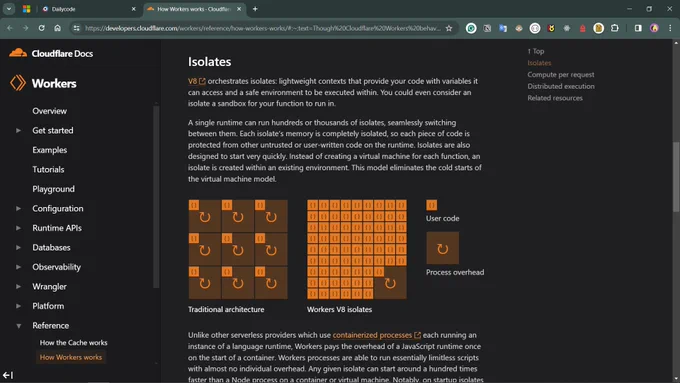
Task: Open a new browser tab
Action: coord(255,9)
